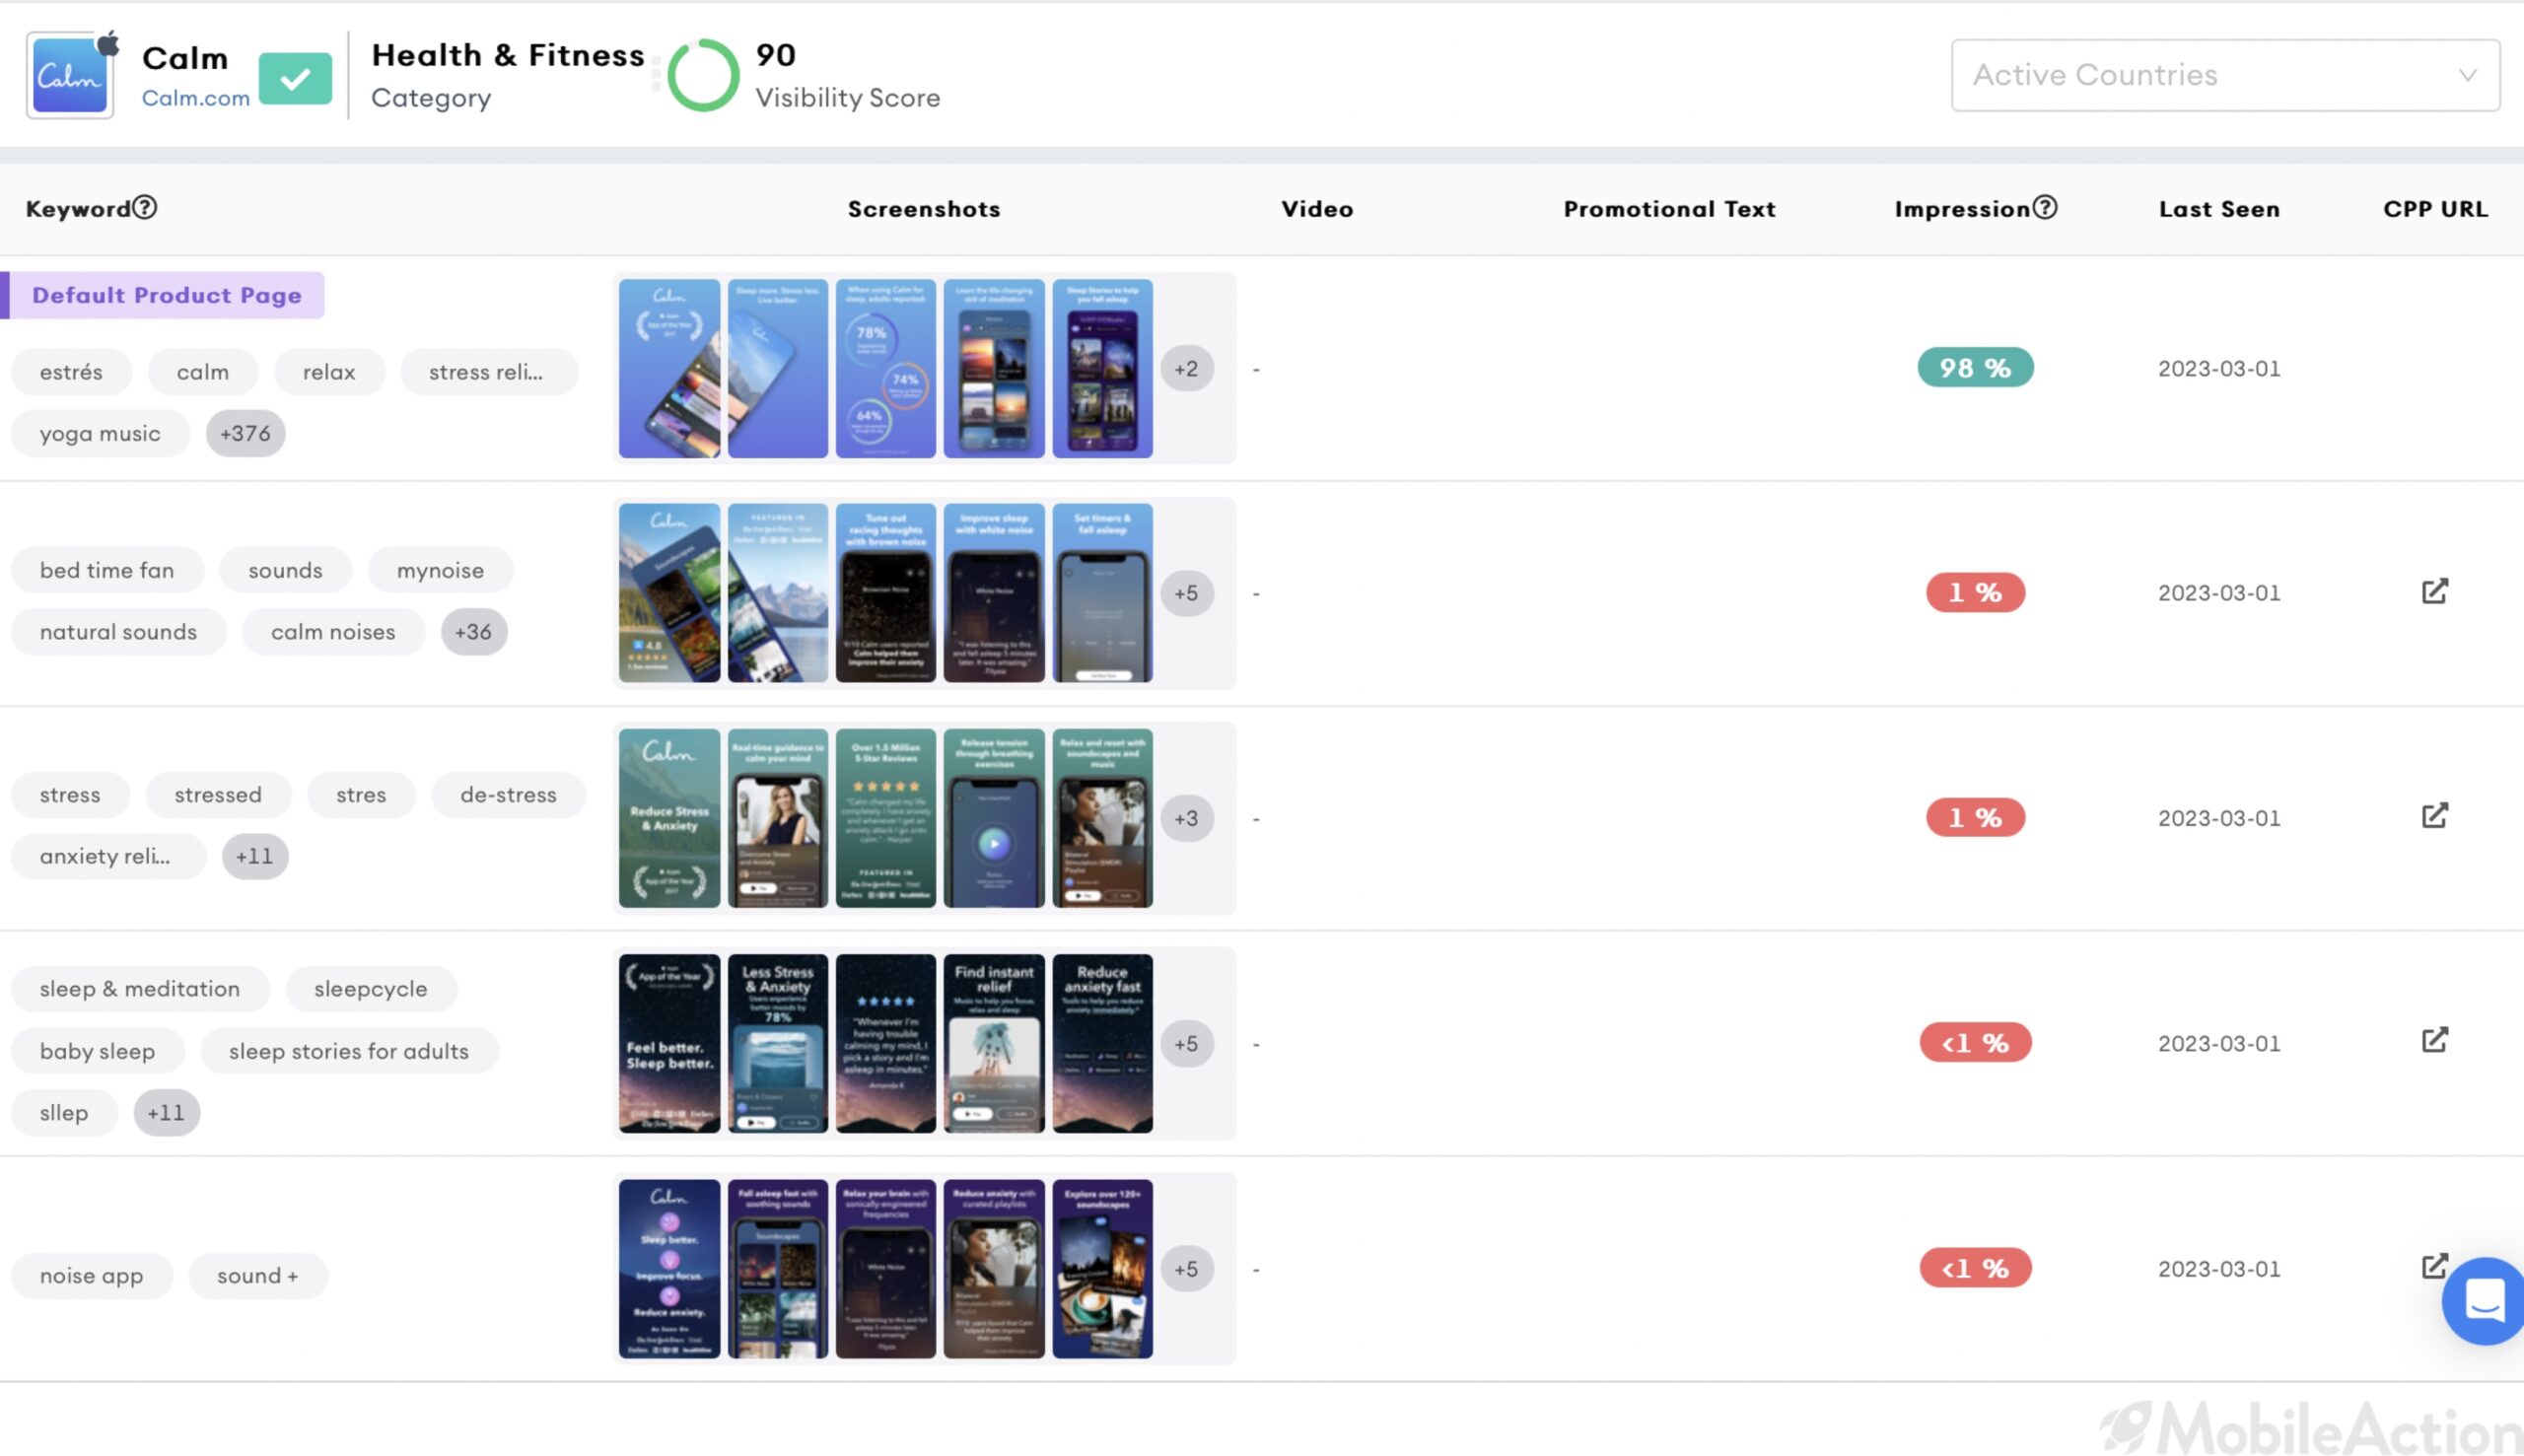Click the yoga music keyword chip
This screenshot has width=2524, height=1456.
pyautogui.click(x=100, y=433)
